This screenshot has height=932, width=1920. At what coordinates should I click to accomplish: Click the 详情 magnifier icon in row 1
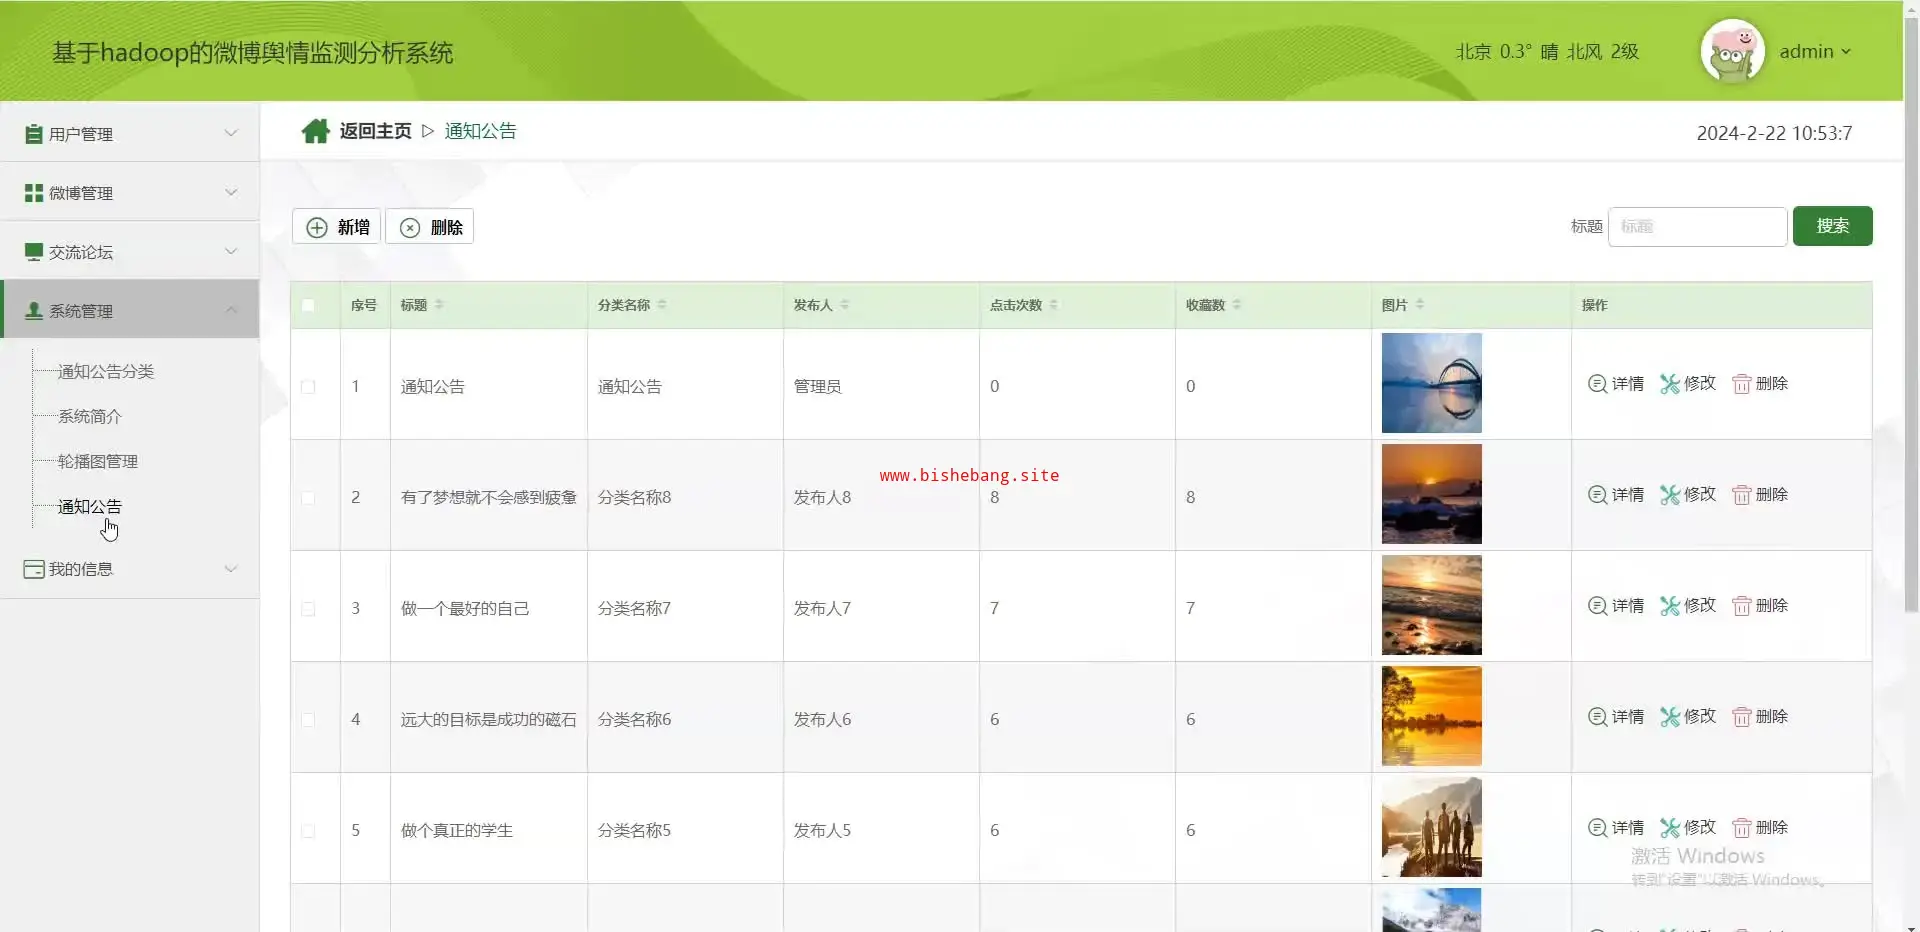pyautogui.click(x=1597, y=384)
